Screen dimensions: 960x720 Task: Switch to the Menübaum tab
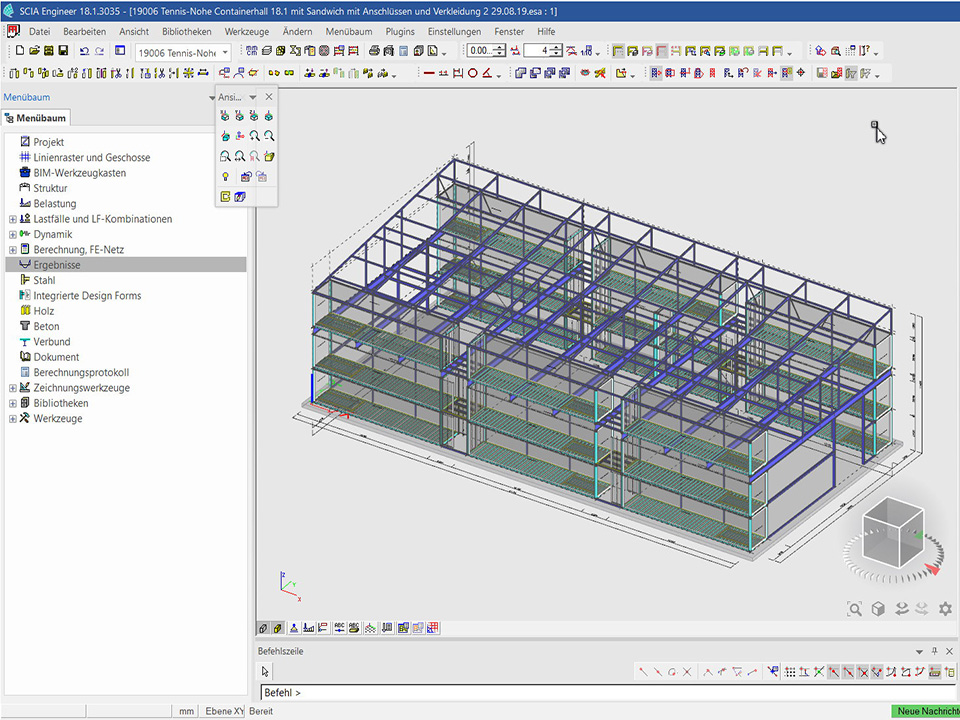pyautogui.click(x=36, y=118)
